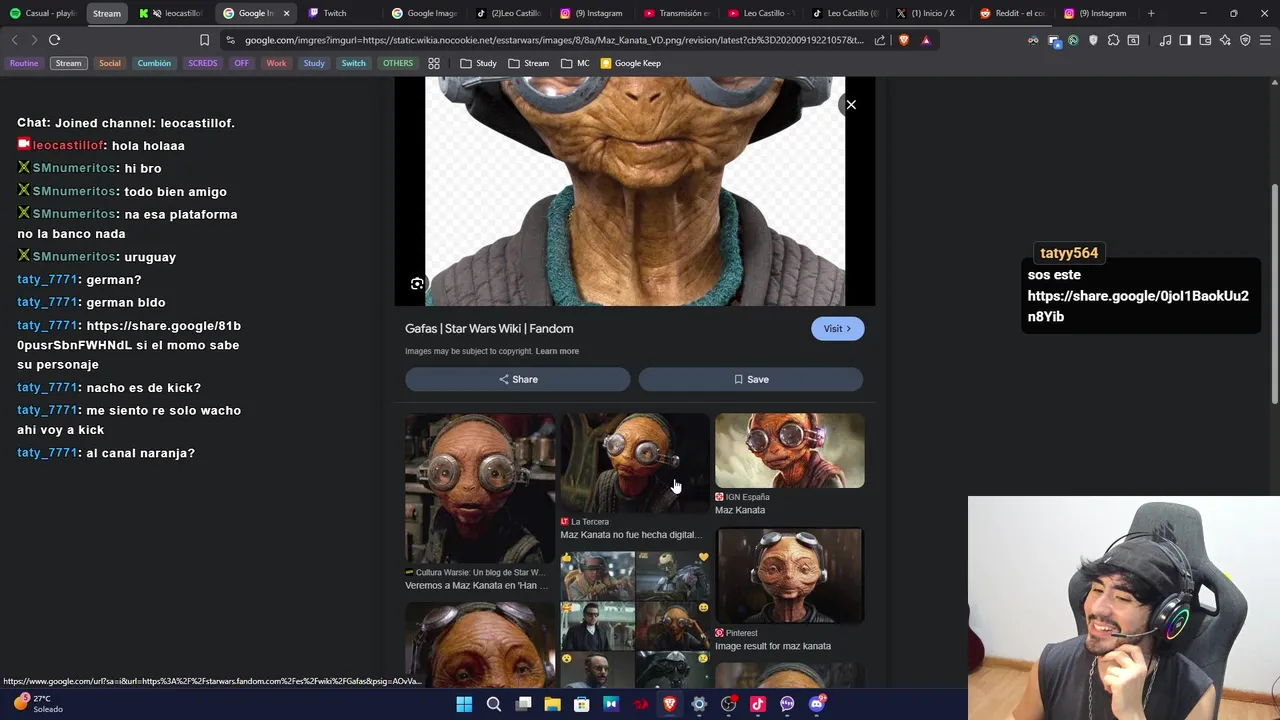Open the bookmarks apps grid icon
Viewport: 1280px width, 720px height.
(434, 63)
